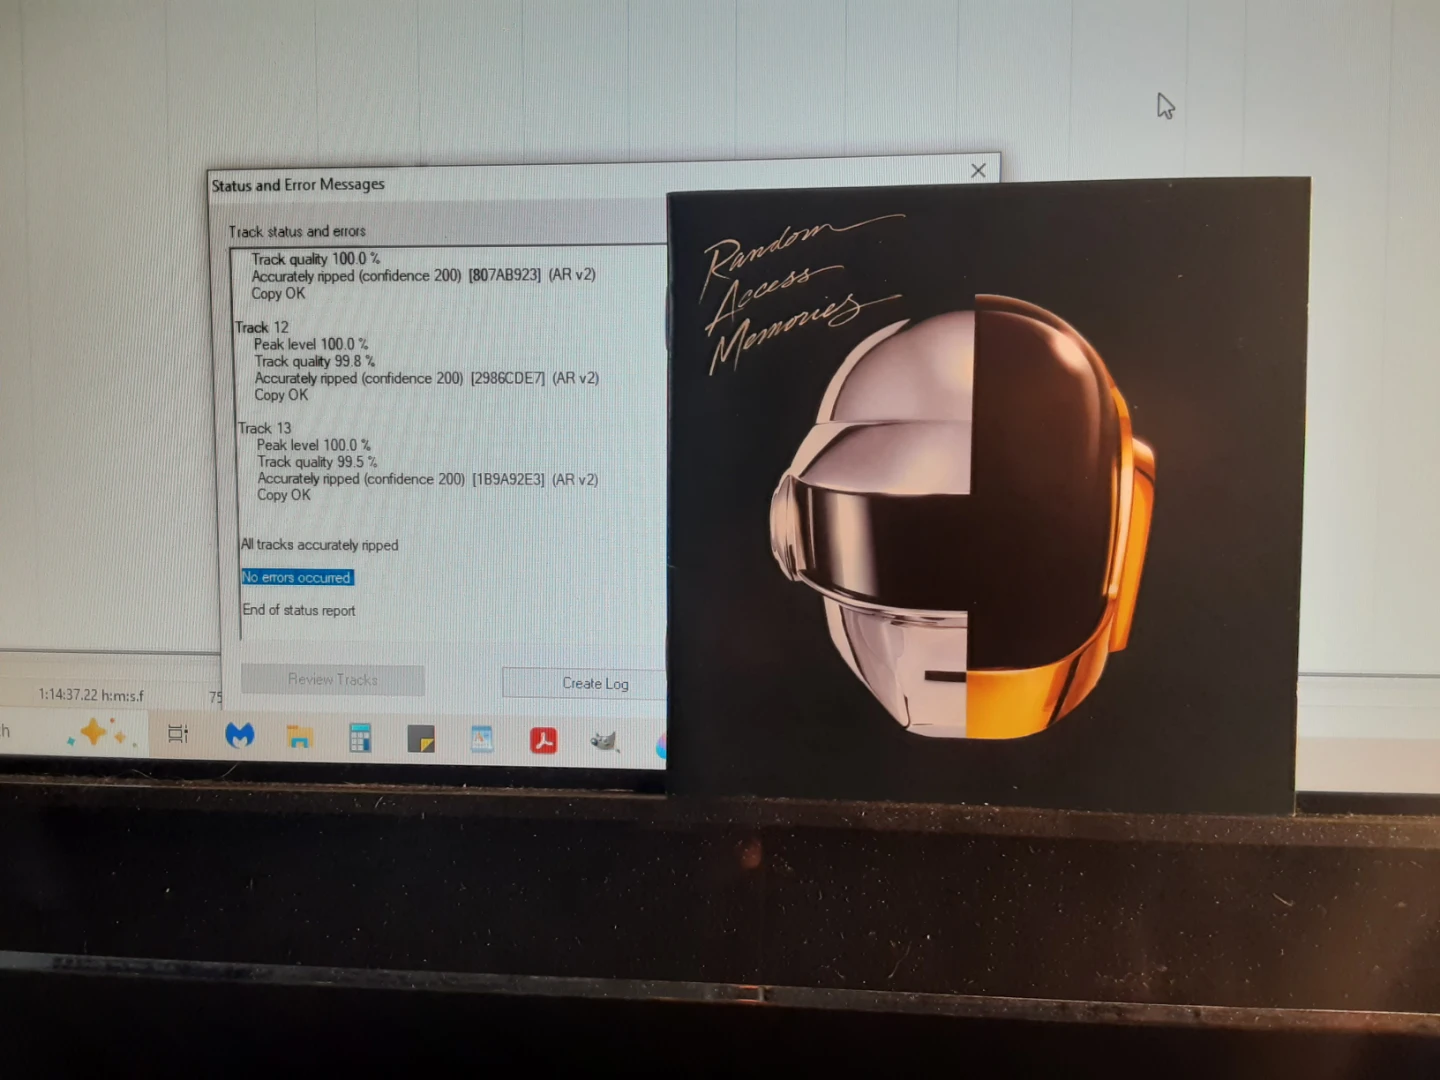The width and height of the screenshot is (1440, 1080).
Task: Click Track 13 'Peak level 100.0 %' line
Action: point(314,445)
